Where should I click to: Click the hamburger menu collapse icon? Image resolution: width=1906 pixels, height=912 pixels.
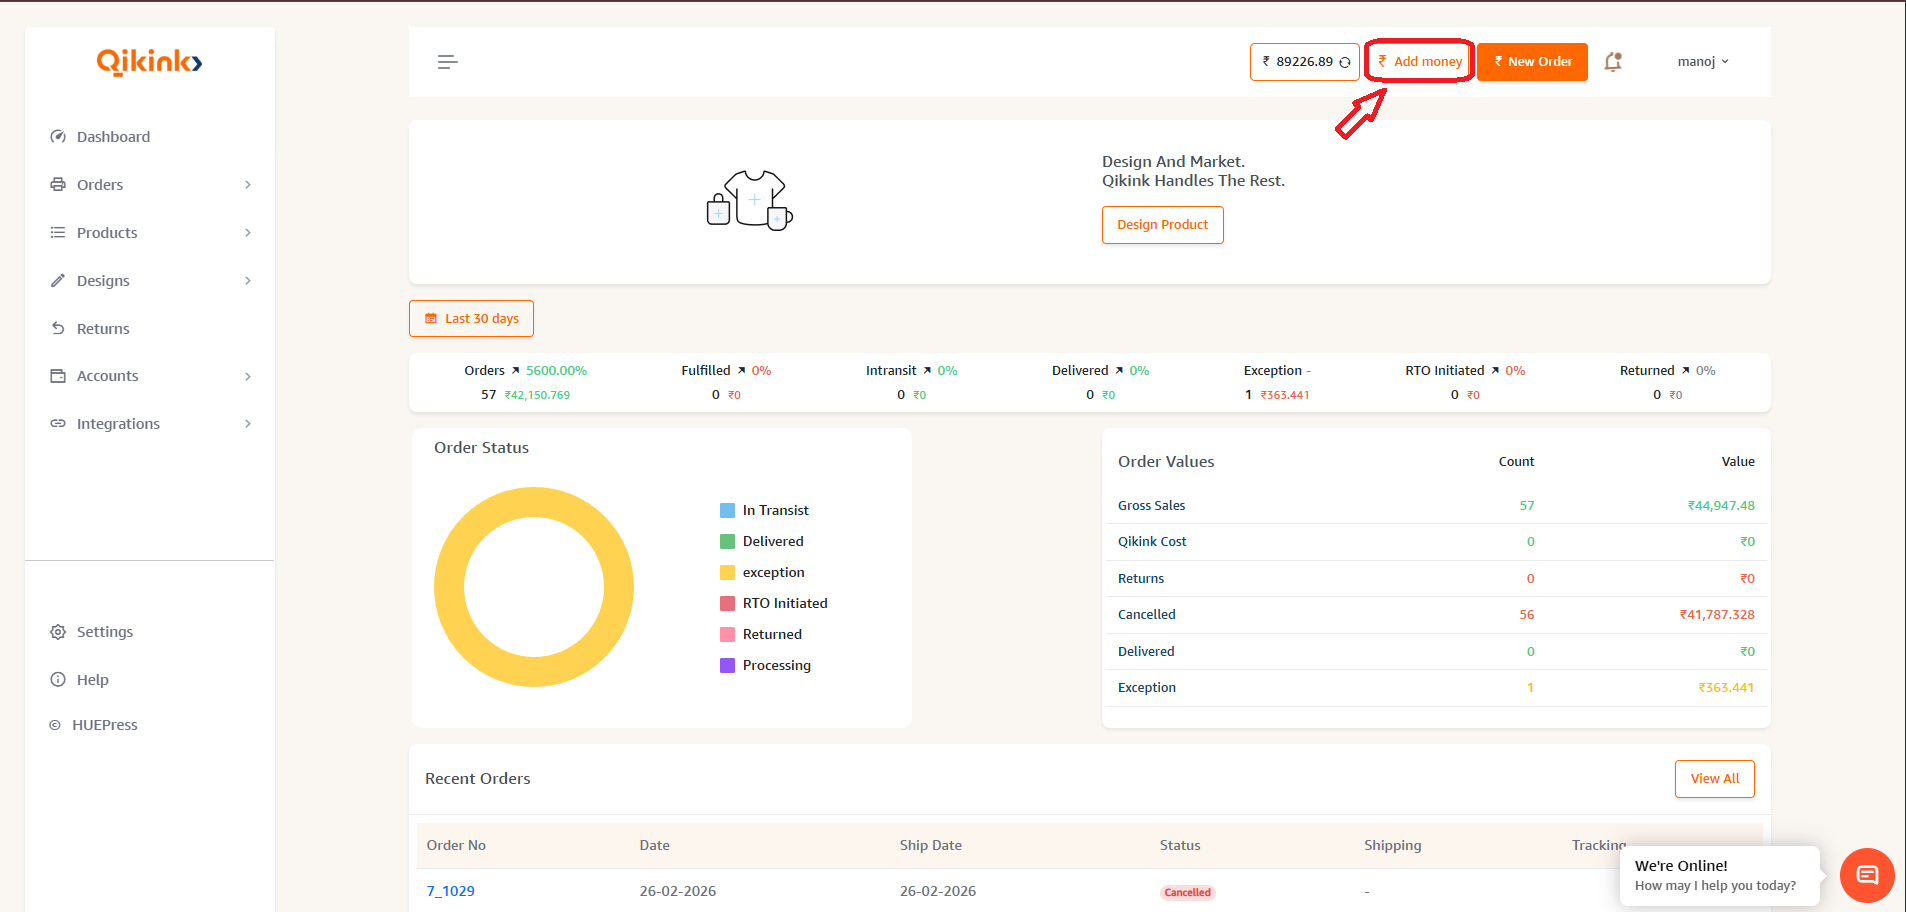447,62
